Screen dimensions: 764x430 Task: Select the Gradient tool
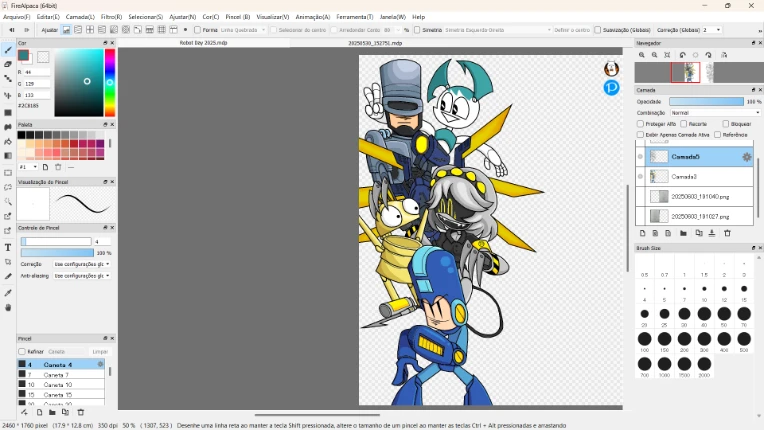point(8,156)
